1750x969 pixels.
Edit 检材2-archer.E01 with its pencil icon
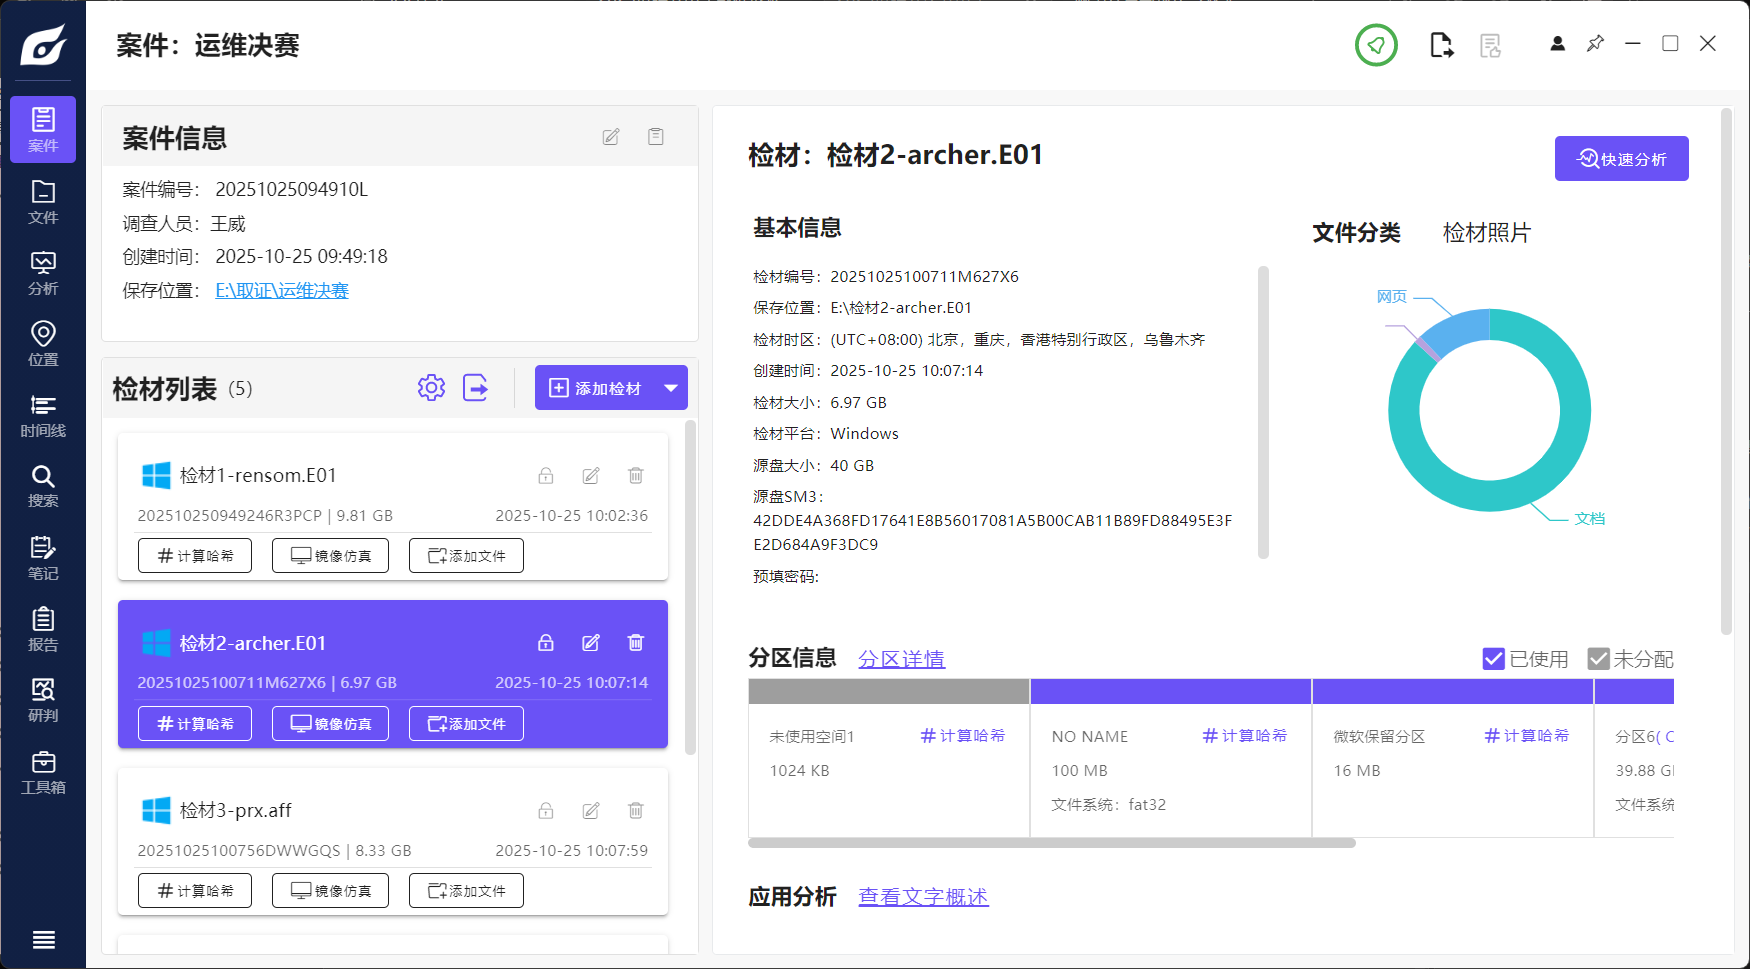[x=590, y=643]
